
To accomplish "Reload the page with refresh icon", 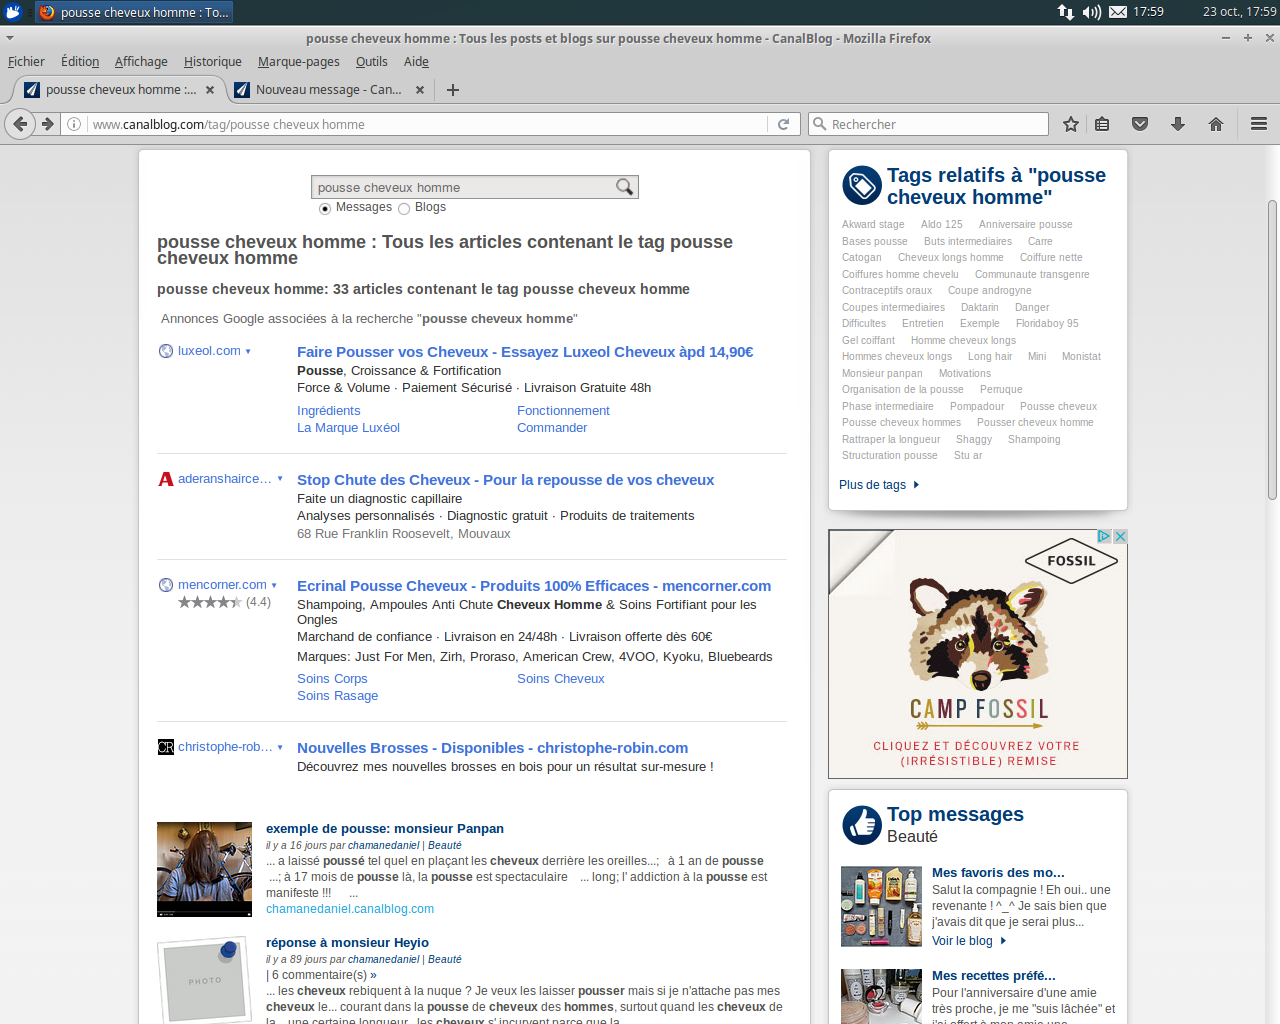I will [x=783, y=124].
